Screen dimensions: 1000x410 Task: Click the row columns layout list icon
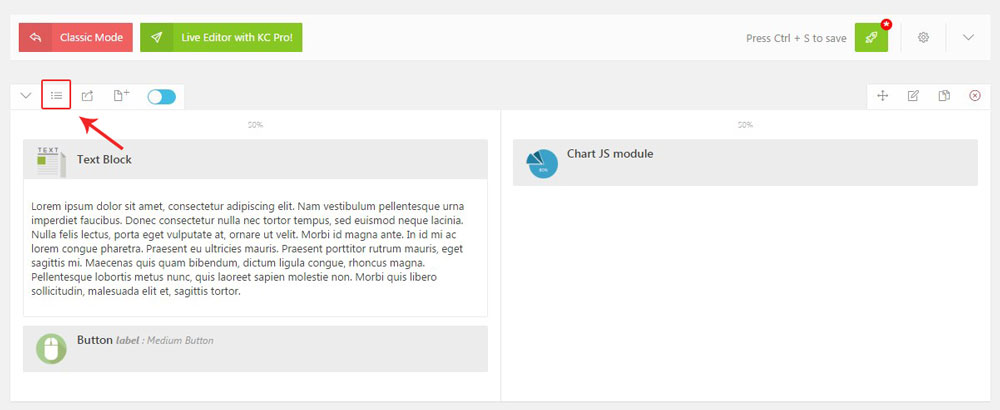(56, 96)
